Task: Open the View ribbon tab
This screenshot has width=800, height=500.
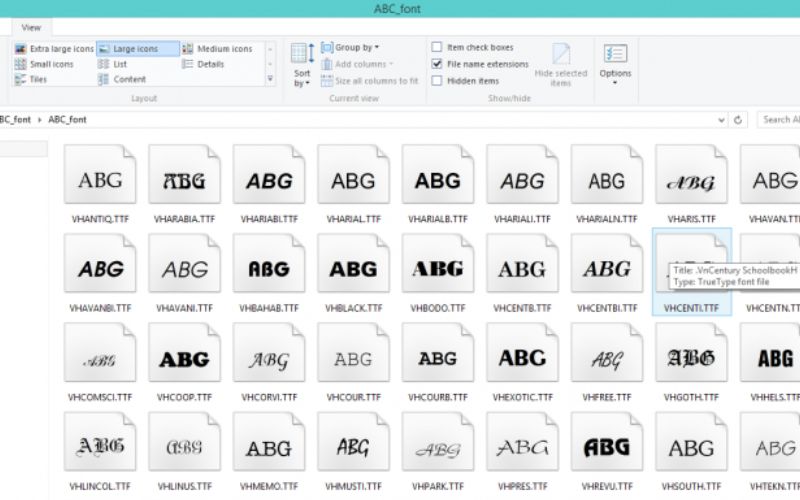Action: coord(31,28)
